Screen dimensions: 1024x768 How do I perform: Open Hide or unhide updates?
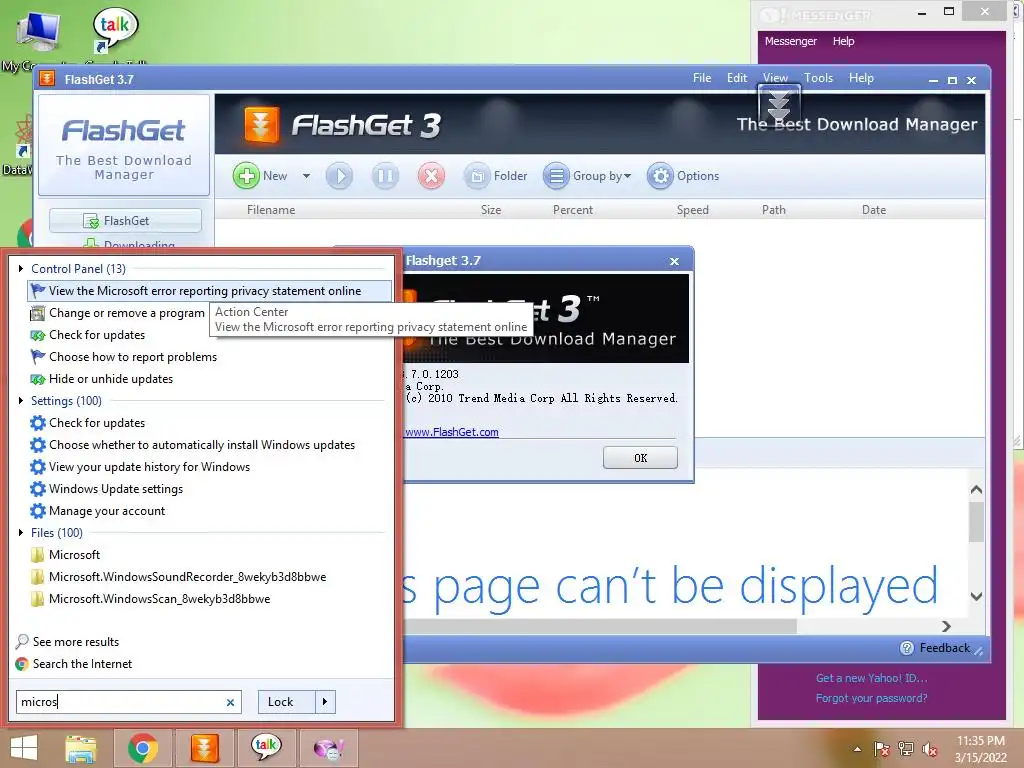click(x=101, y=379)
